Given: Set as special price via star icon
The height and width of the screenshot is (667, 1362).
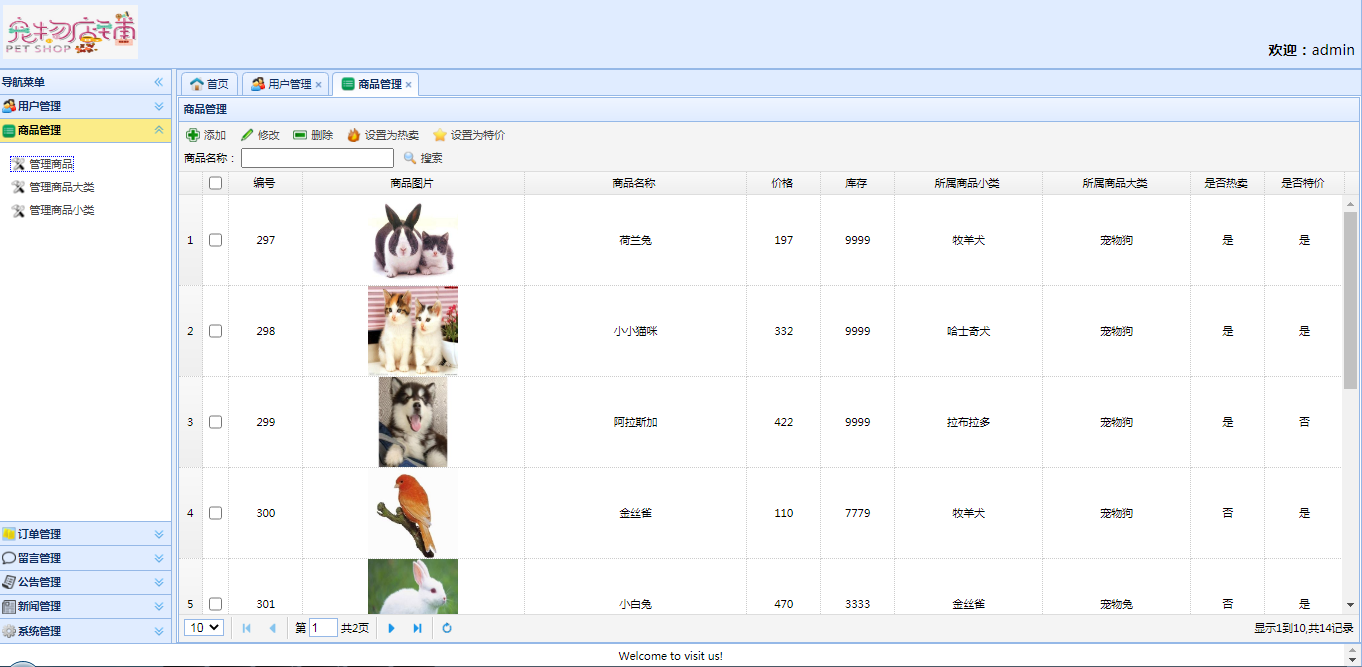Looking at the screenshot, I should [440, 135].
